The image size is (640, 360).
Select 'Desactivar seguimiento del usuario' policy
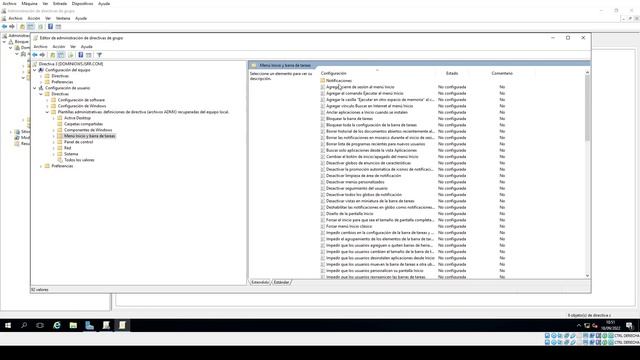357,188
